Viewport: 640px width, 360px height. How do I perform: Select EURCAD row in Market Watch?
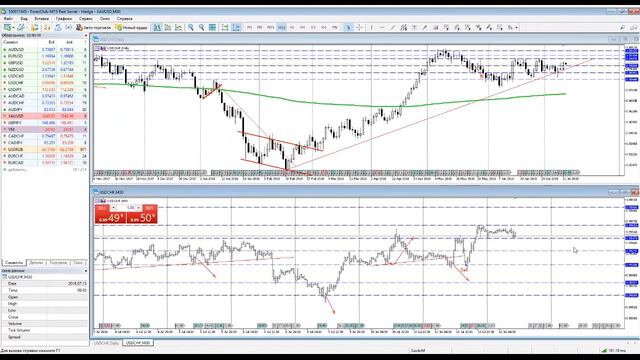(44, 162)
